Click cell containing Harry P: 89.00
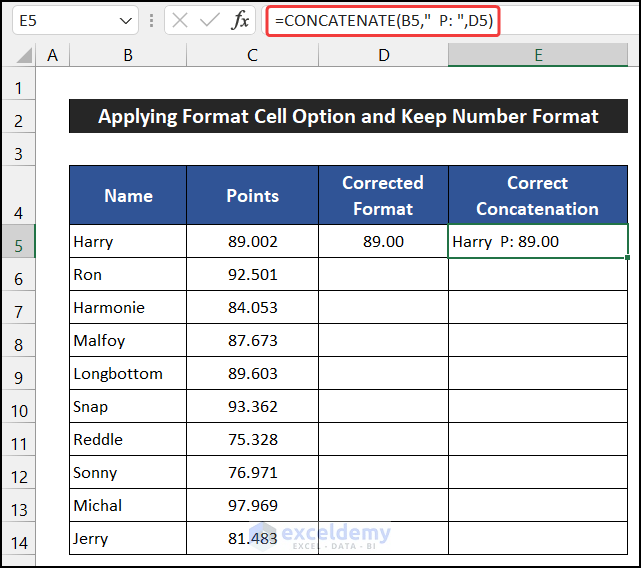 point(538,241)
